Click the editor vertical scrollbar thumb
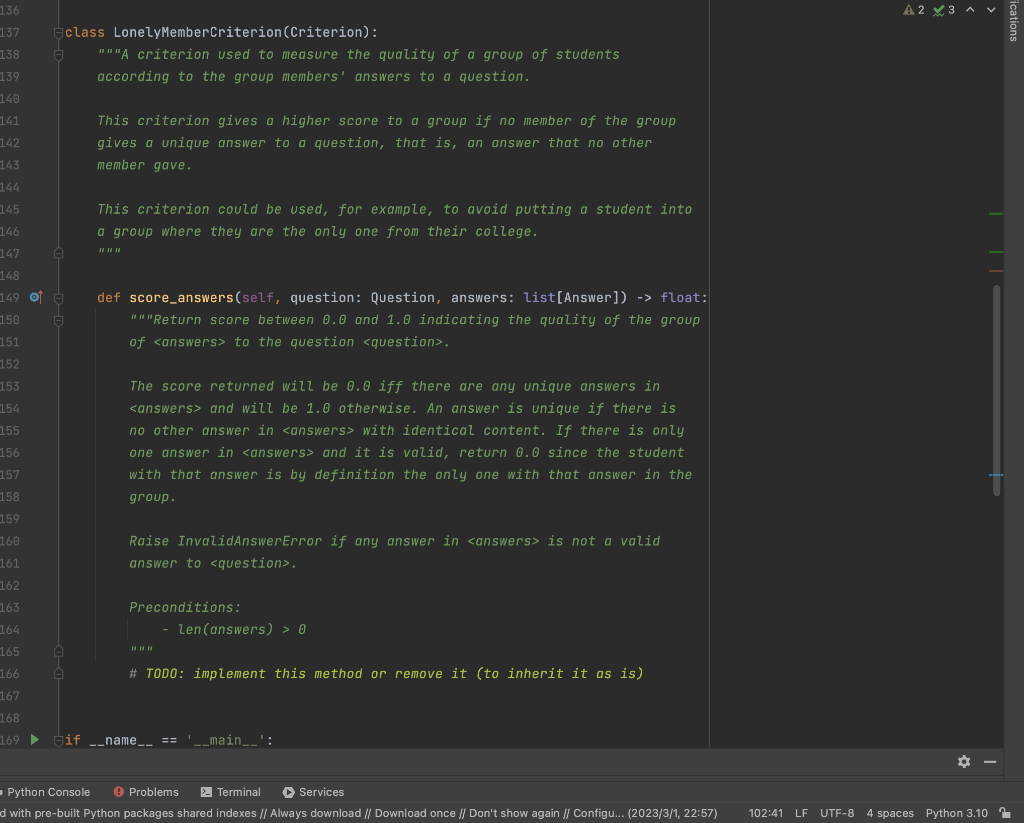This screenshot has height=823, width=1024. 996,390
